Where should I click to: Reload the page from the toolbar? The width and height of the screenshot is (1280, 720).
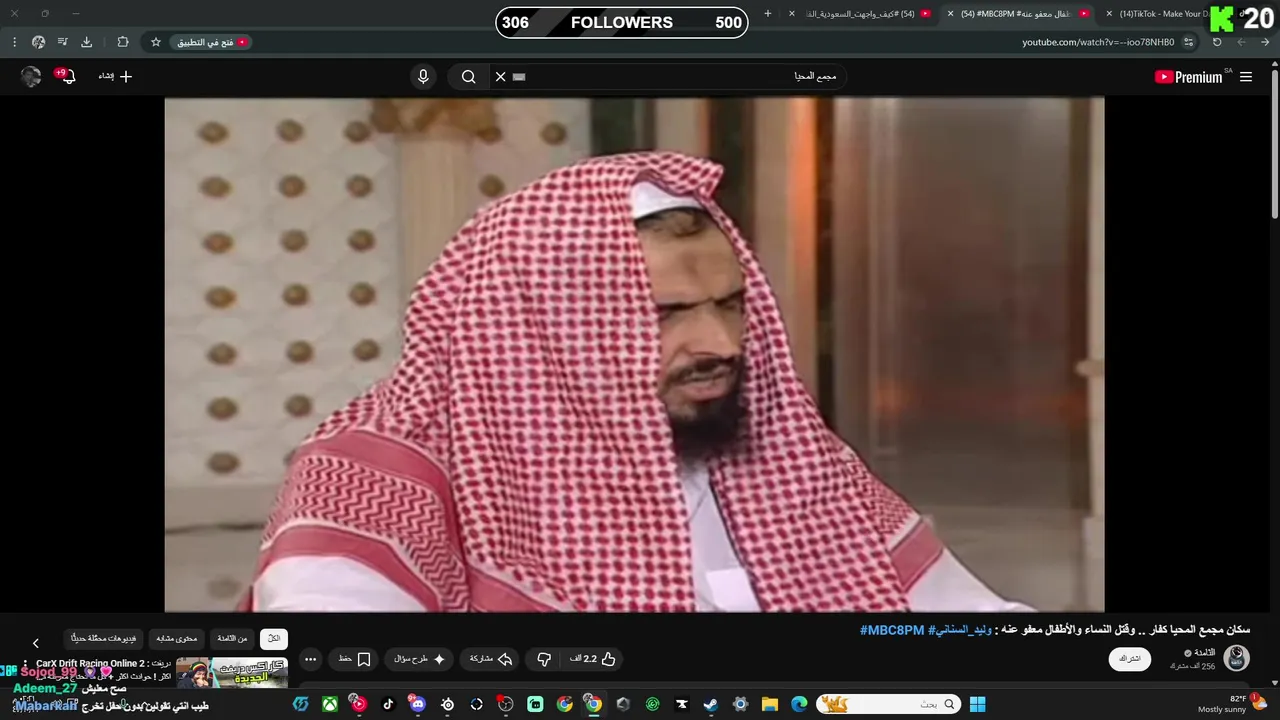[x=1217, y=42]
